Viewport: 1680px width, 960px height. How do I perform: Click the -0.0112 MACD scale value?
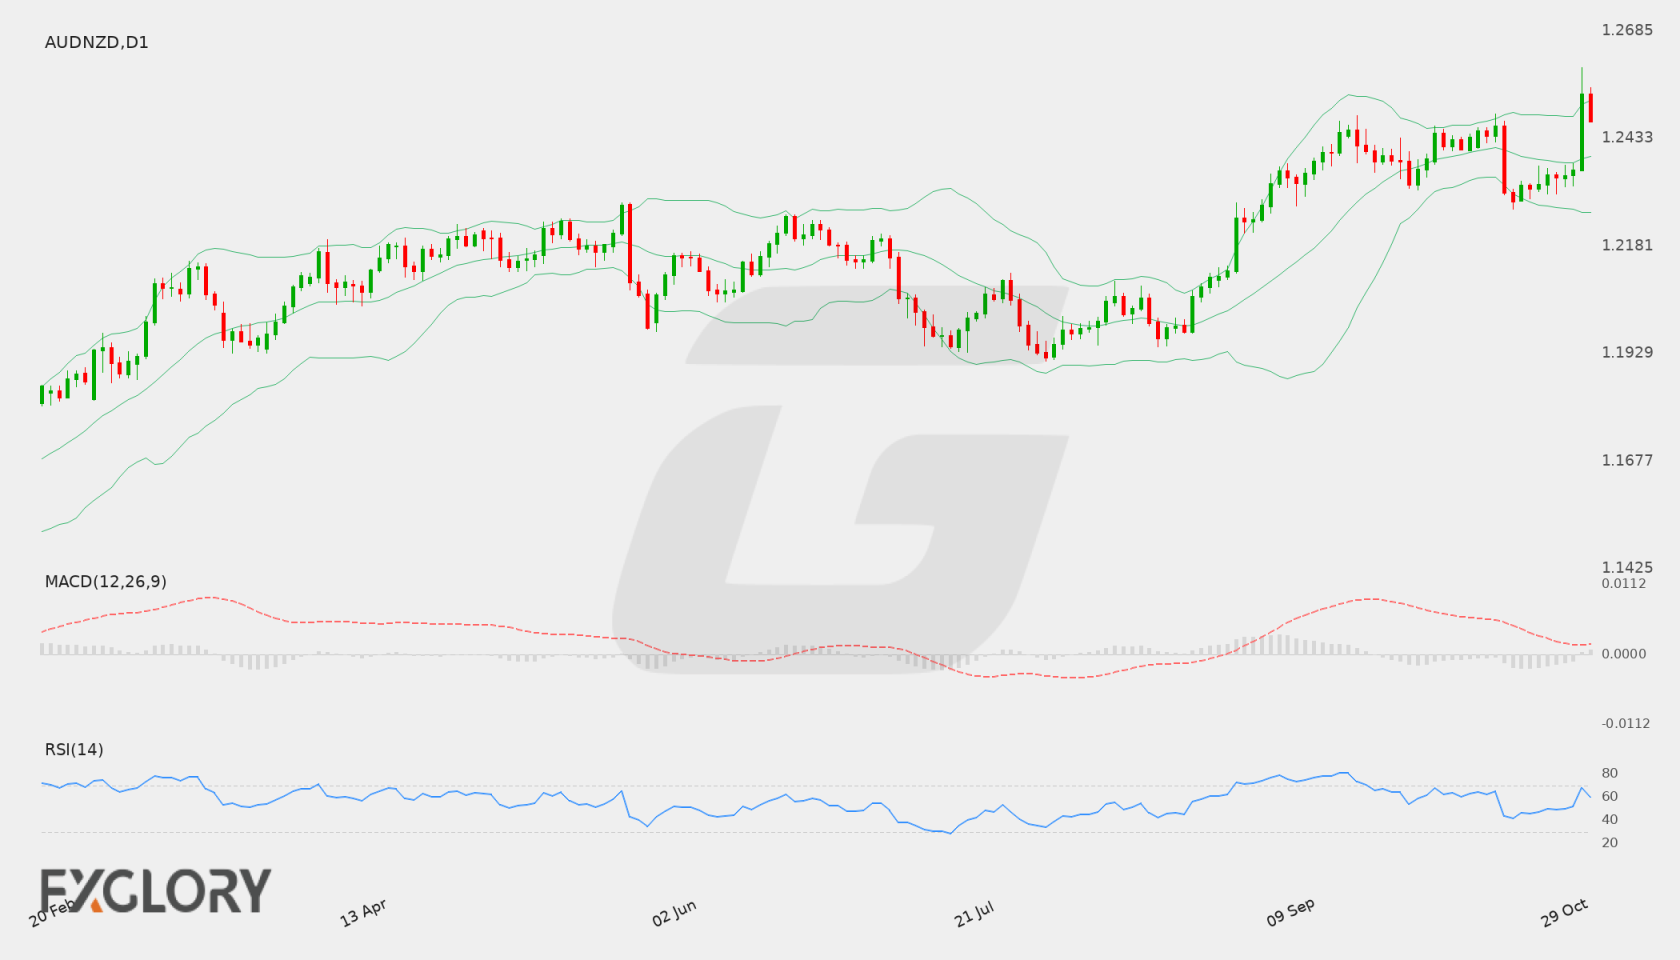click(1626, 723)
